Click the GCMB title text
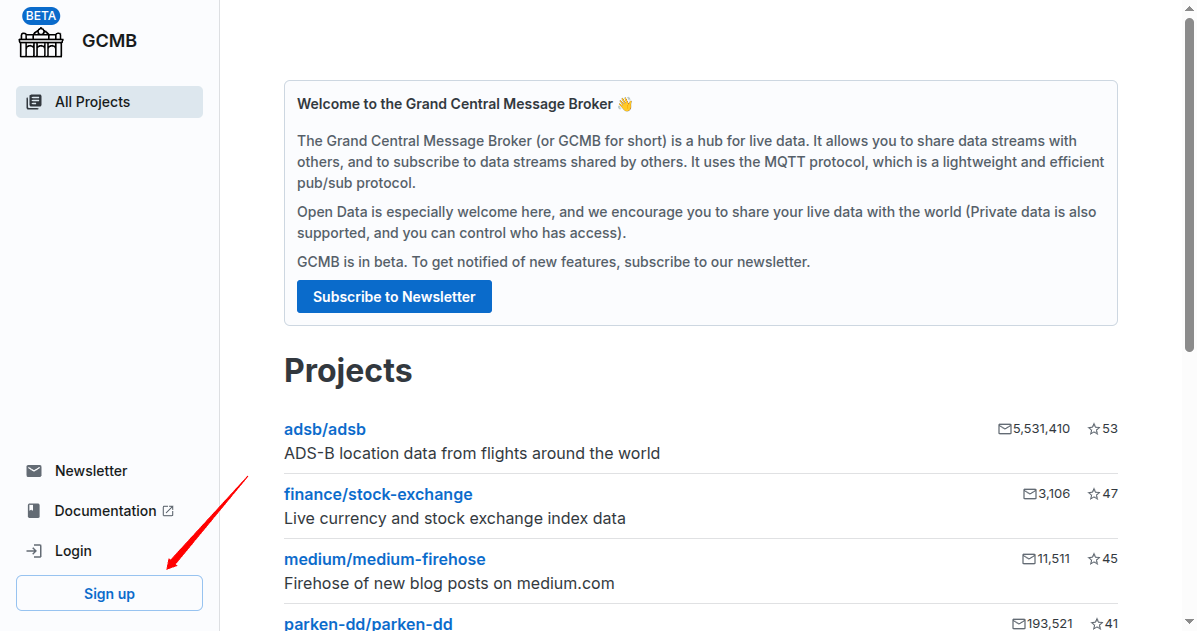 click(x=109, y=41)
